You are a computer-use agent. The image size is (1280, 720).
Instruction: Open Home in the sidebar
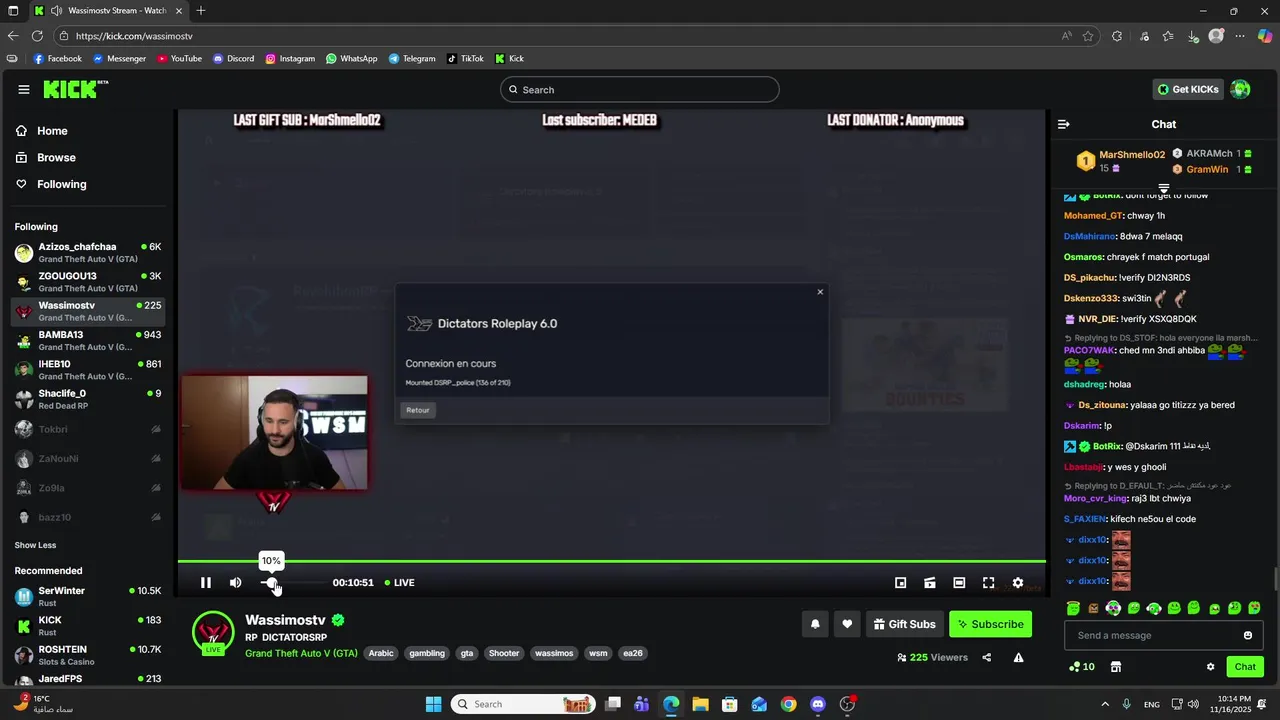click(x=42, y=131)
